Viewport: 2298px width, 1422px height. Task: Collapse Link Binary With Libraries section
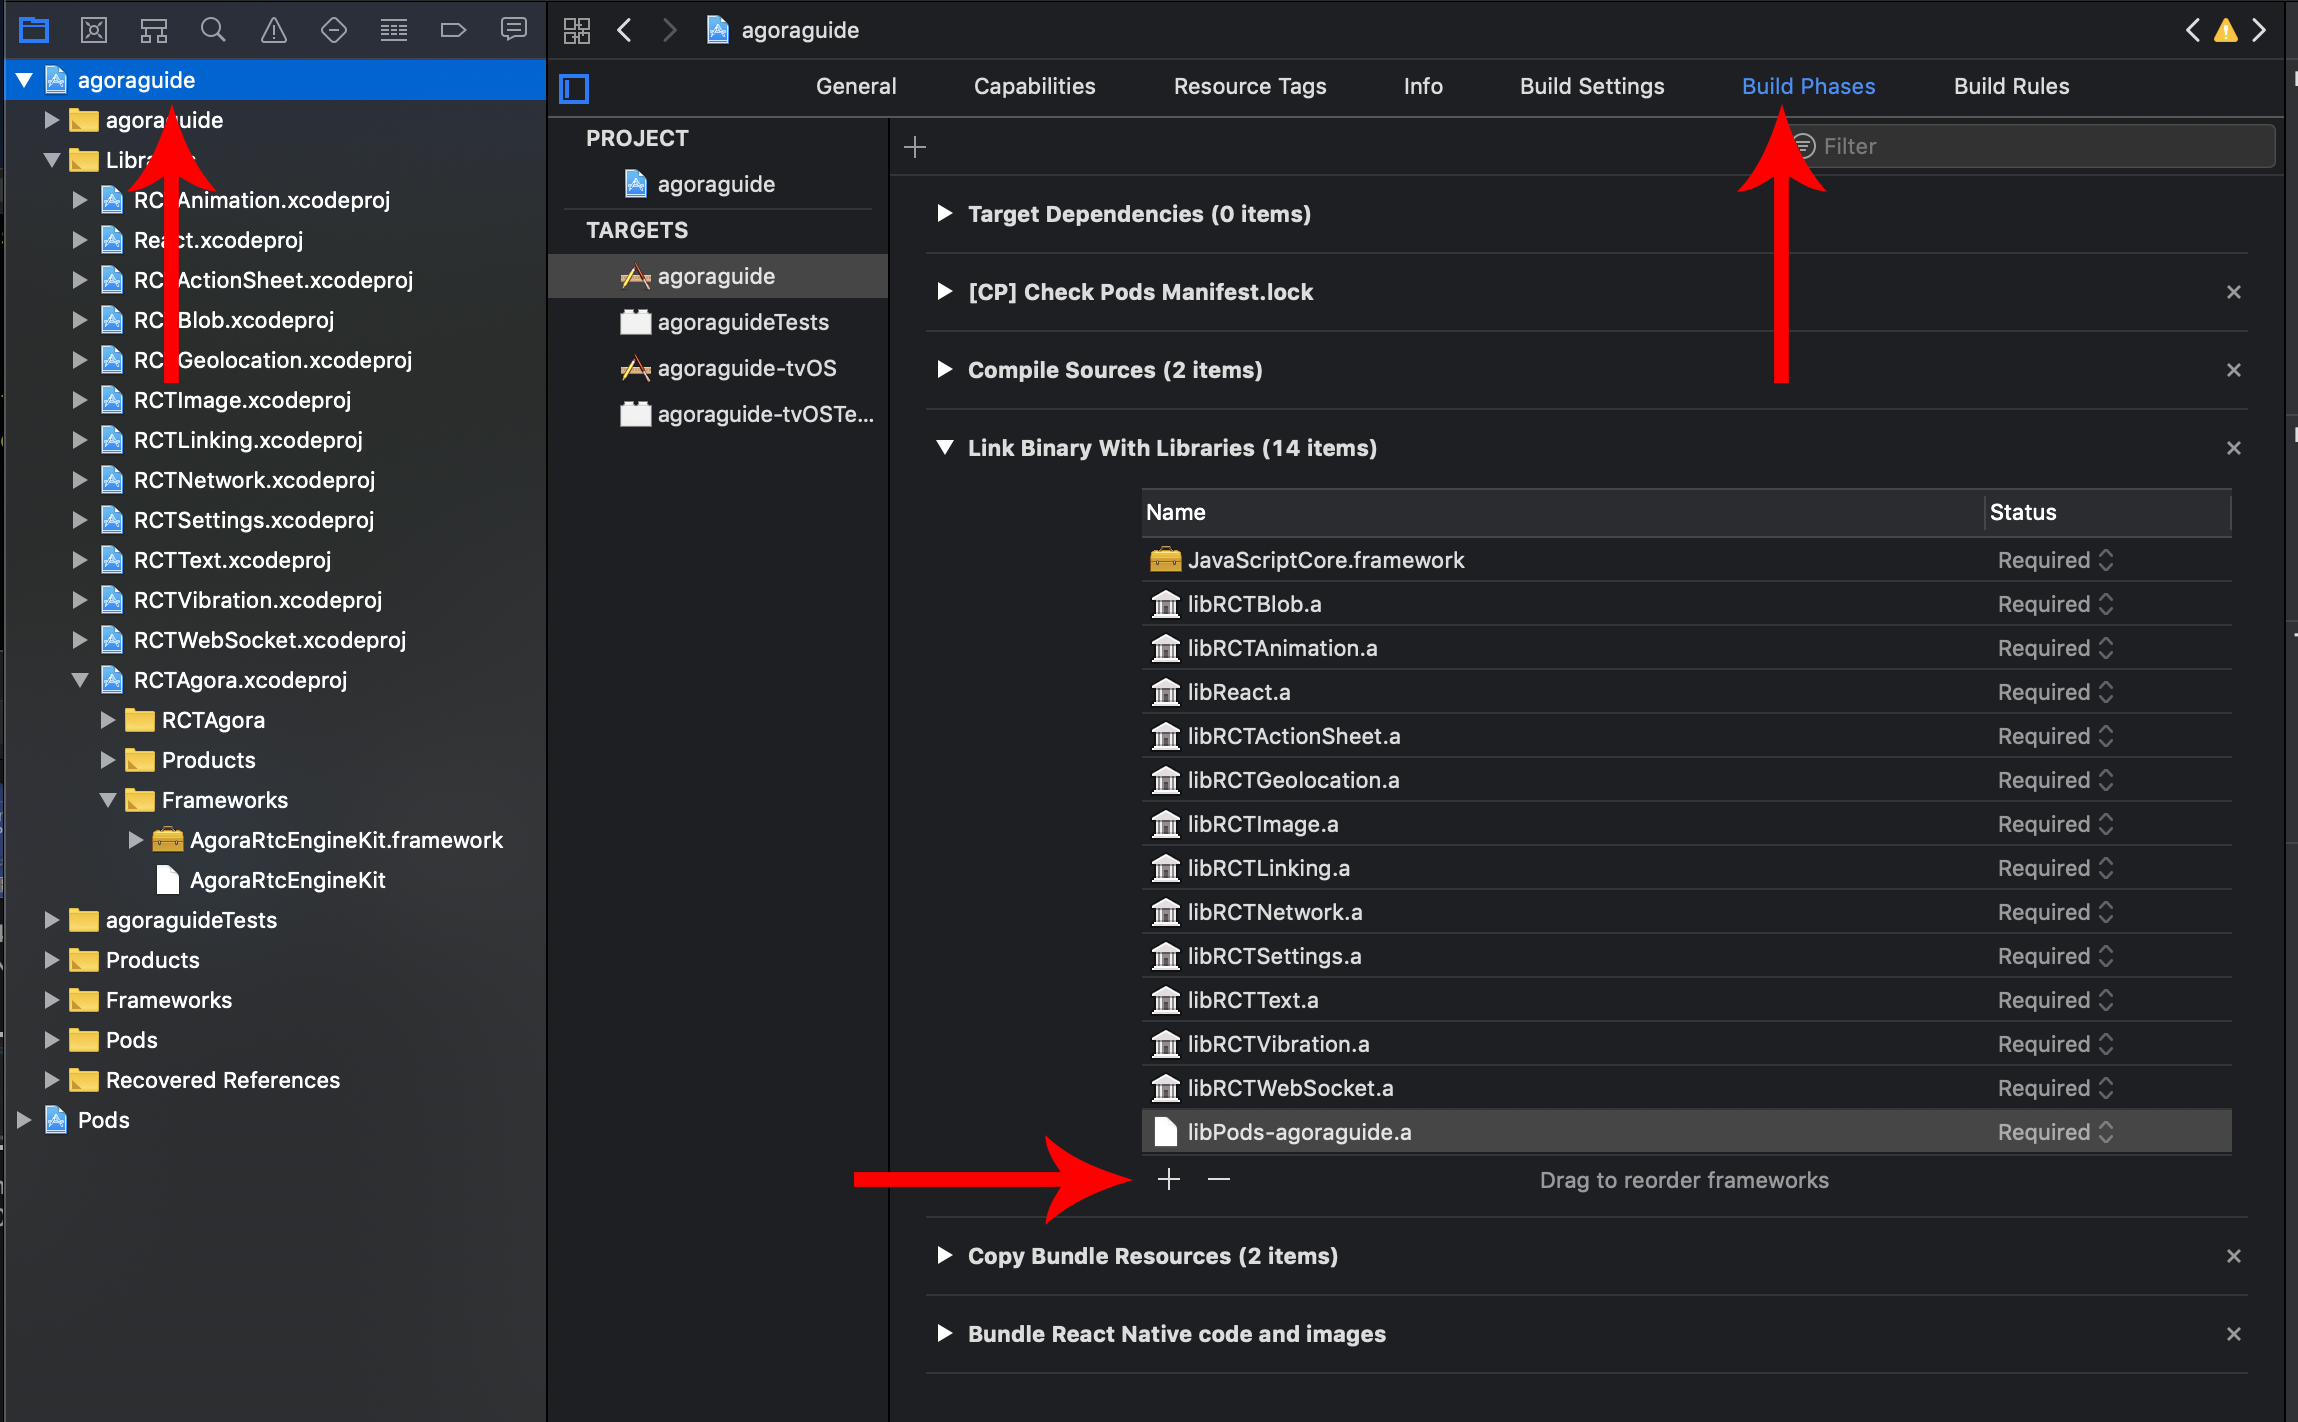944,448
